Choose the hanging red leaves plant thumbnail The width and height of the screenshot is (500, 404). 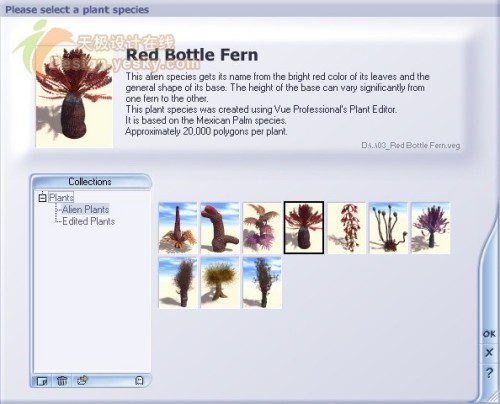pyautogui.click(x=346, y=228)
